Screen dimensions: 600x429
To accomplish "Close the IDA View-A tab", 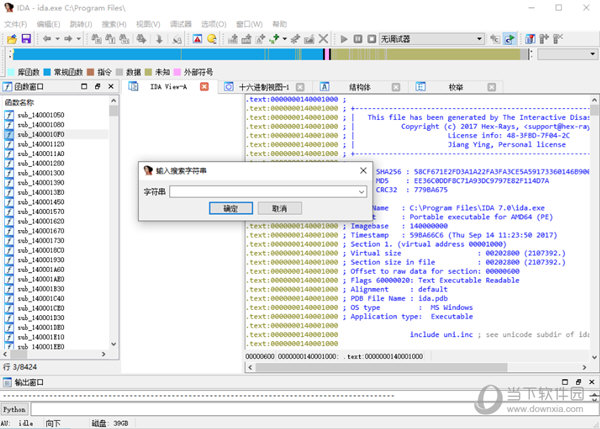I will [x=204, y=87].
